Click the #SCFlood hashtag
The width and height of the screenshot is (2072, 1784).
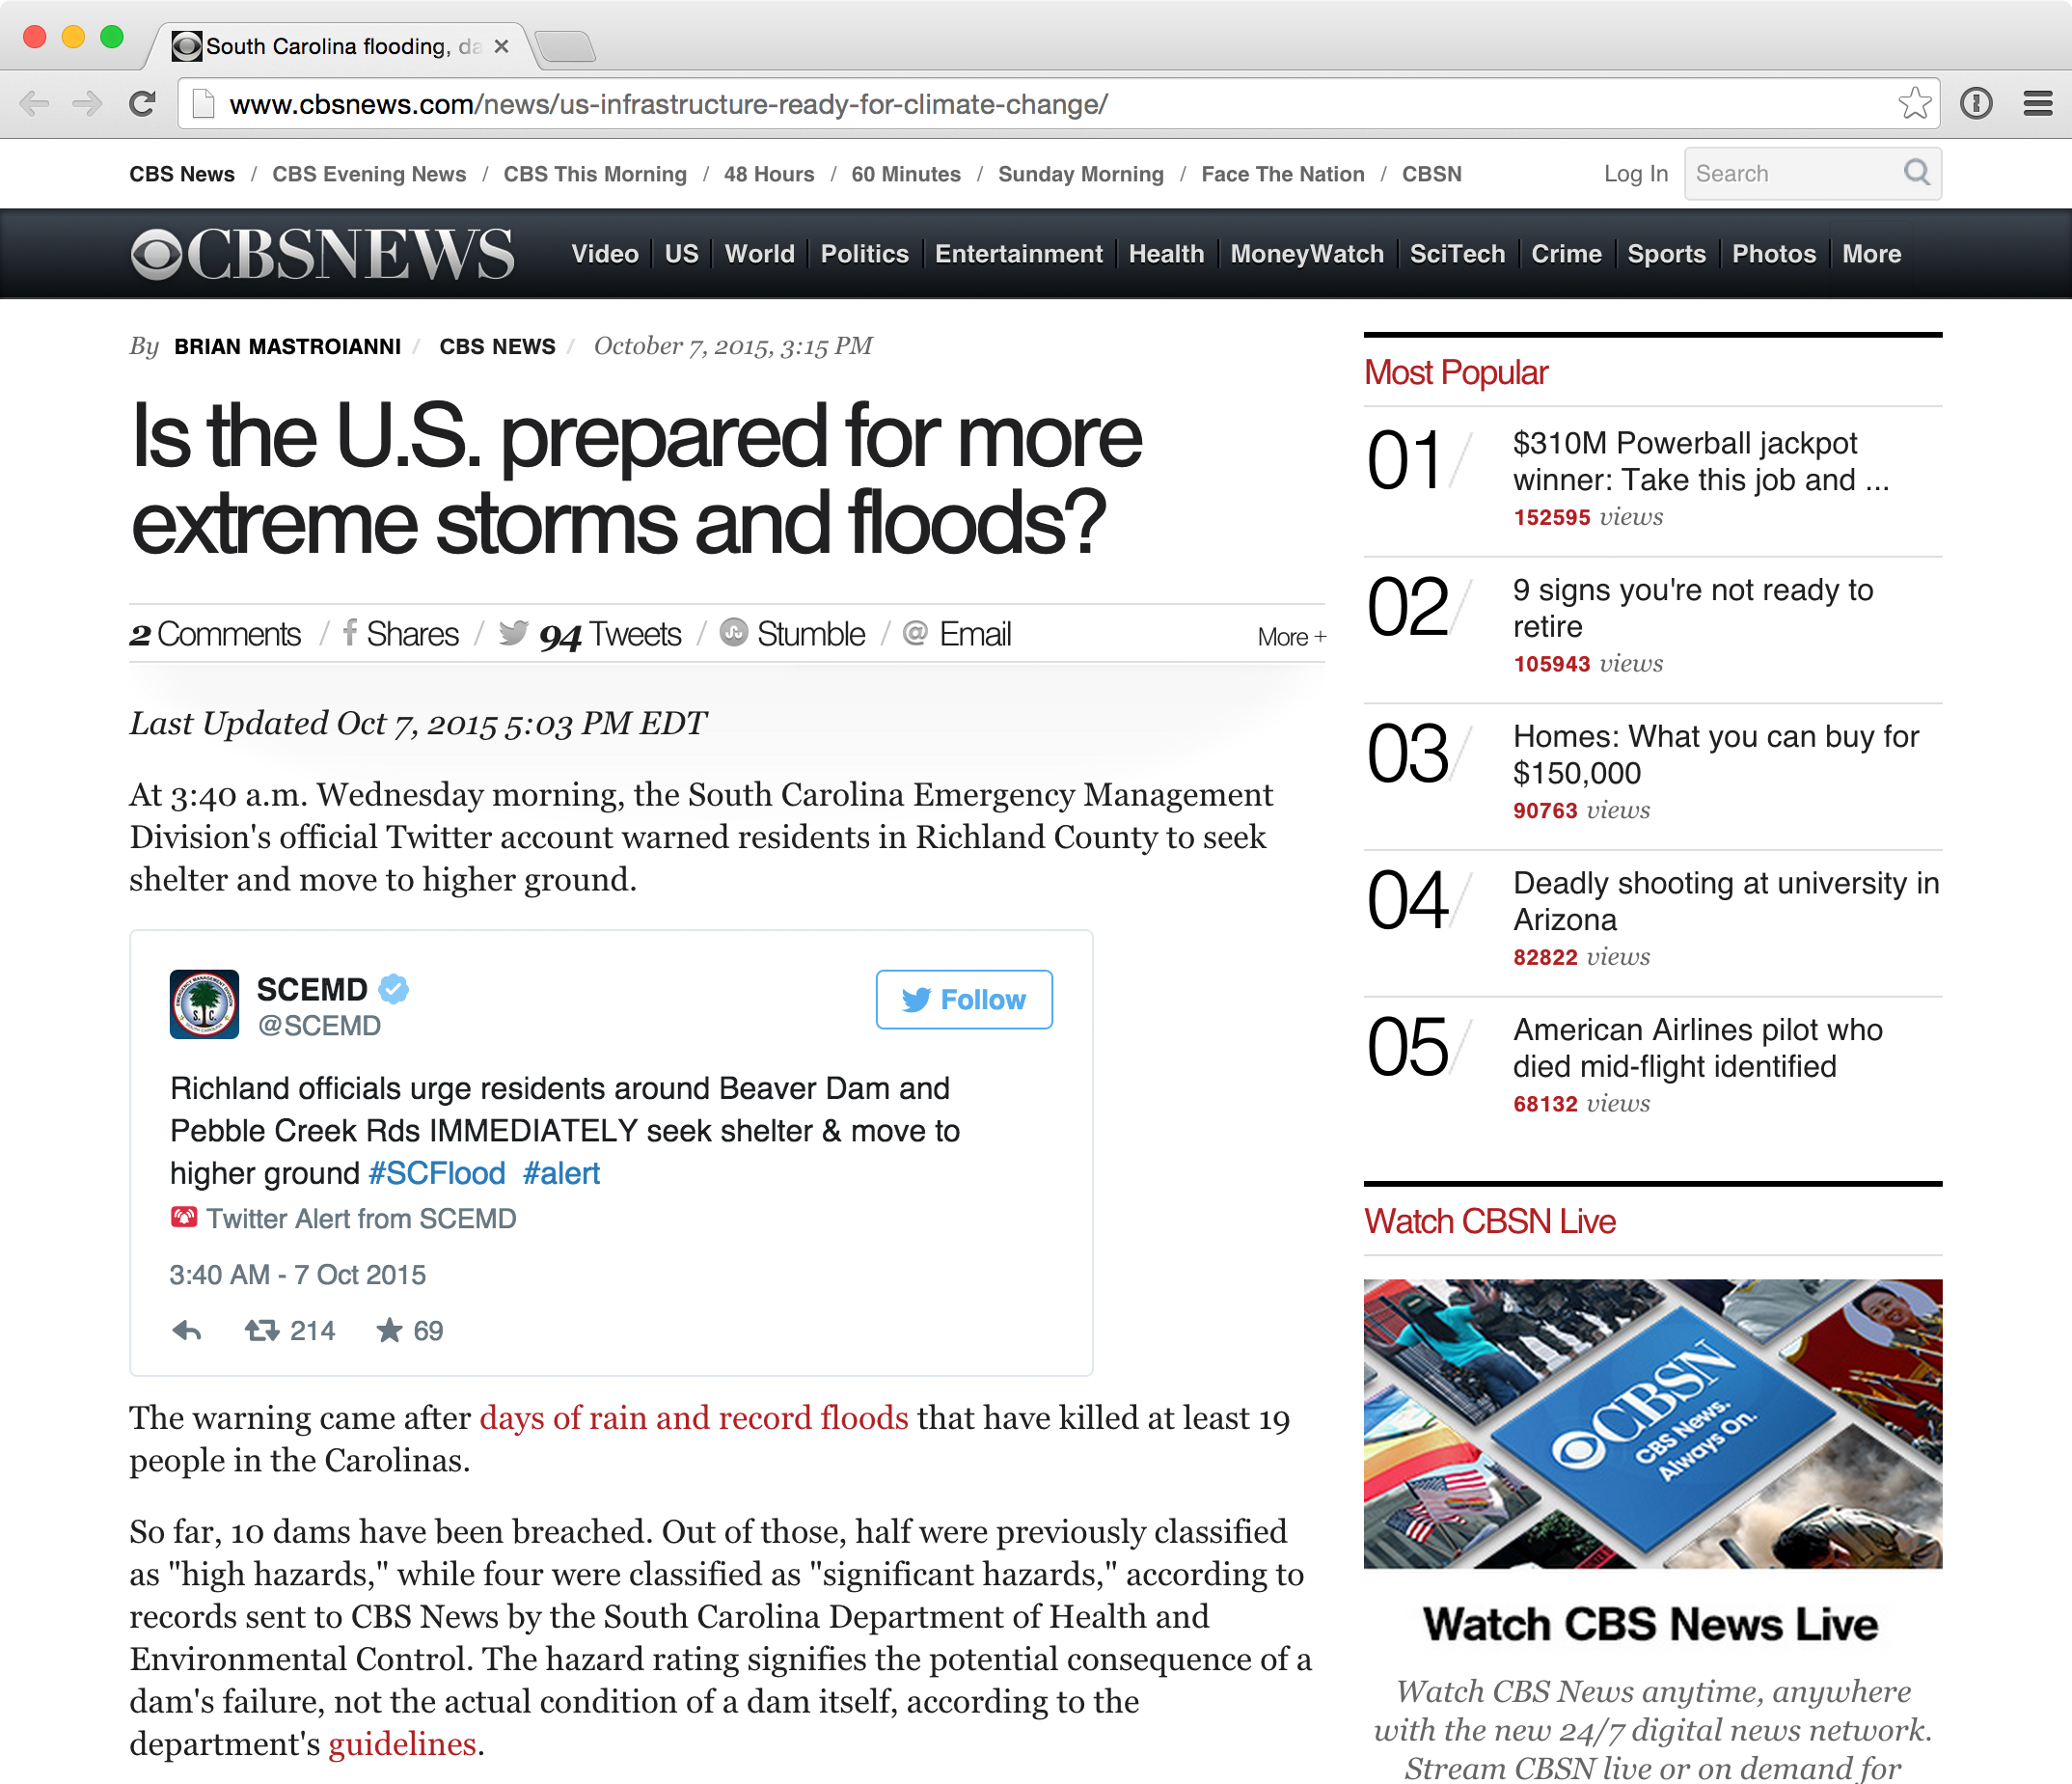[437, 1173]
